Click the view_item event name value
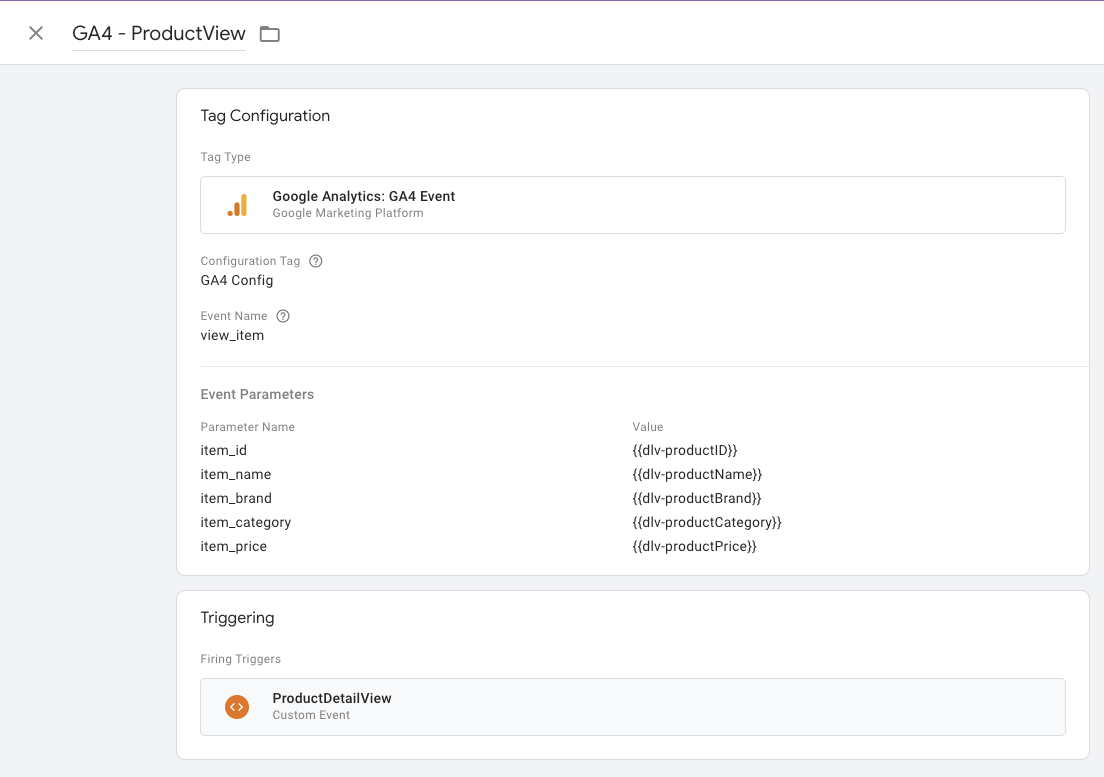Image resolution: width=1104 pixels, height=777 pixels. 232,335
